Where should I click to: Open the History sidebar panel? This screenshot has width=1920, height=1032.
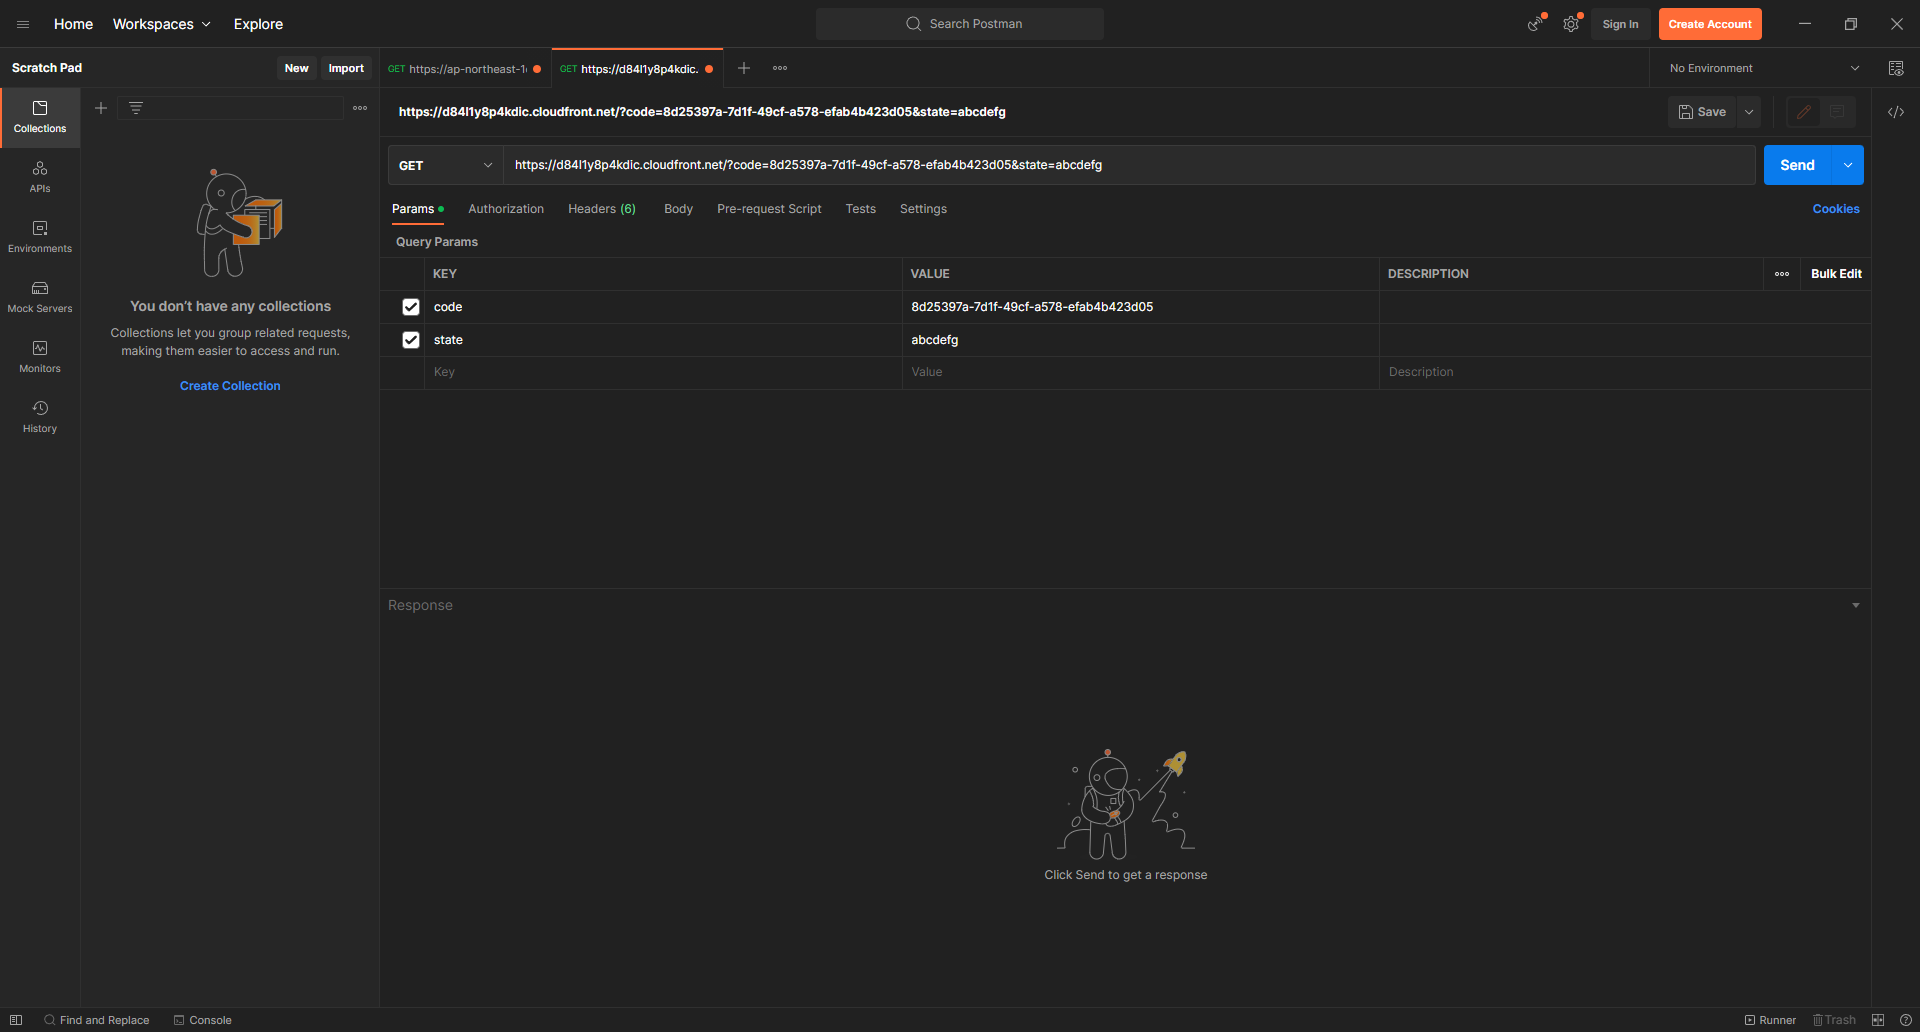[40, 417]
